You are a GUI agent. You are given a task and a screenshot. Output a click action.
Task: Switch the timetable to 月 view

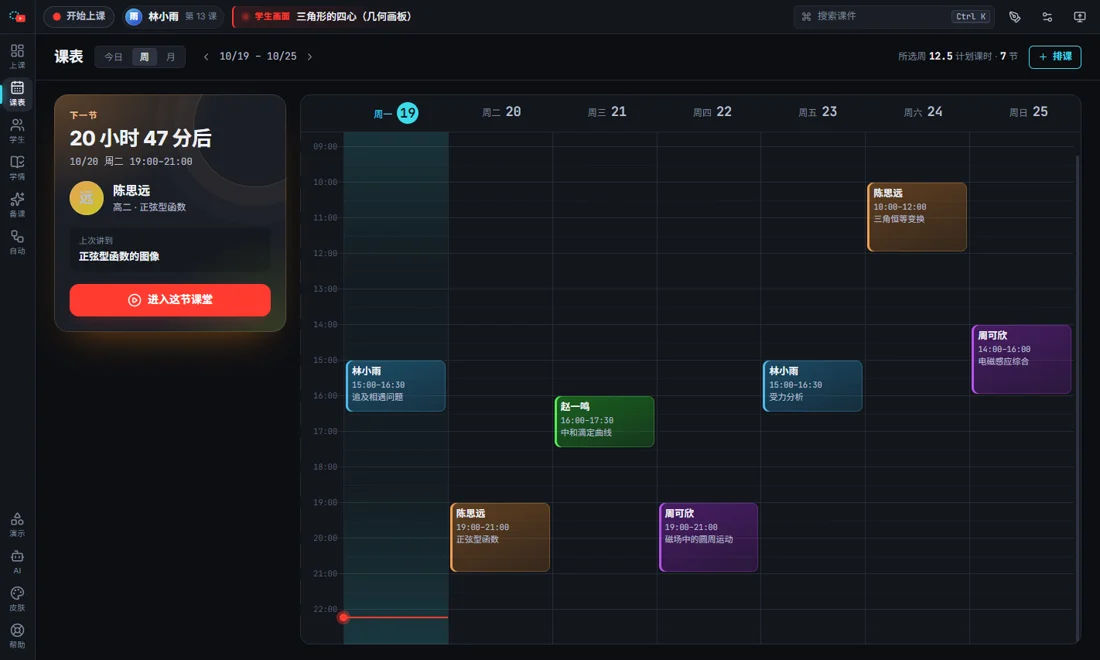[170, 57]
